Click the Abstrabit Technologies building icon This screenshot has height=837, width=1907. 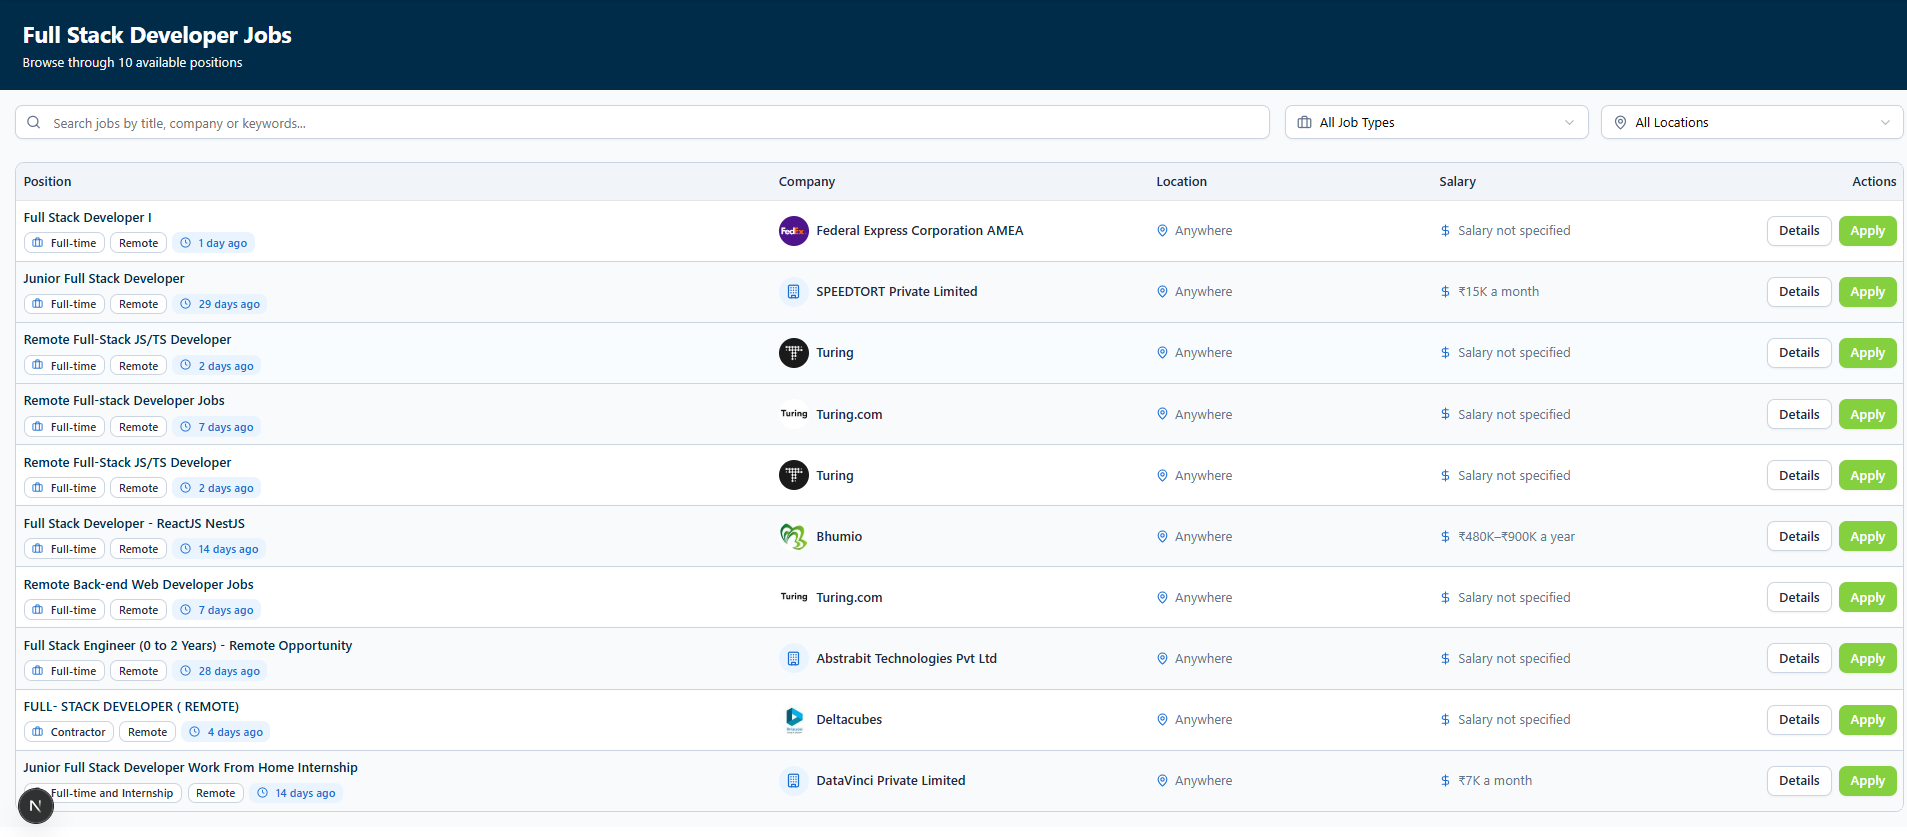point(793,659)
